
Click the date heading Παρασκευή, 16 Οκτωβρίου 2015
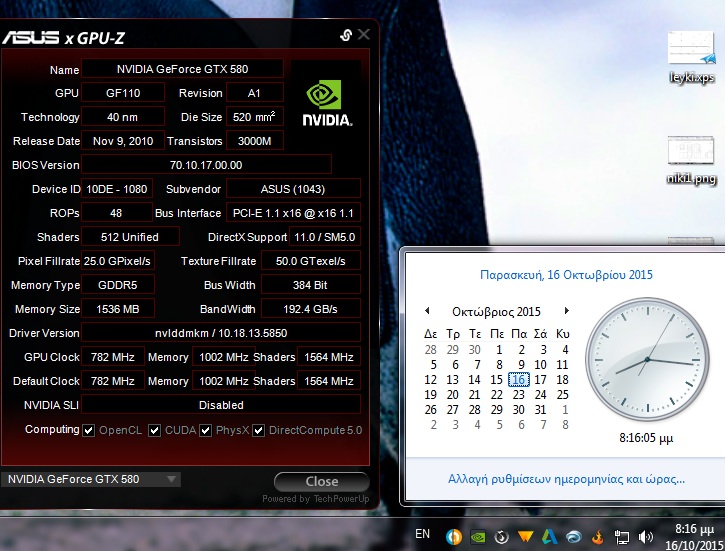(x=566, y=275)
